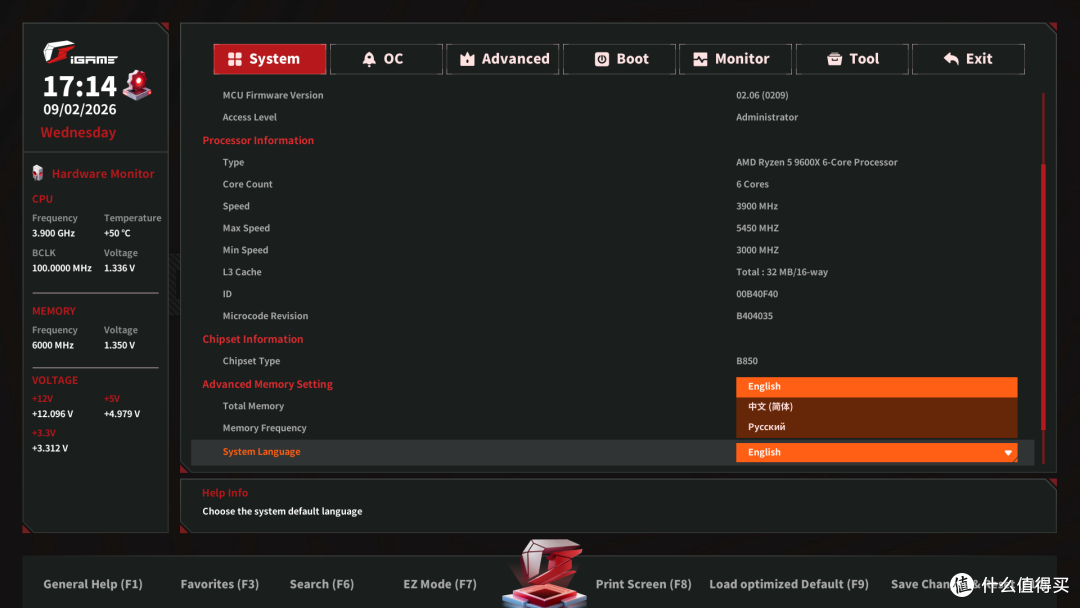1080x608 pixels.
Task: Switch to the System tab
Action: click(269, 59)
